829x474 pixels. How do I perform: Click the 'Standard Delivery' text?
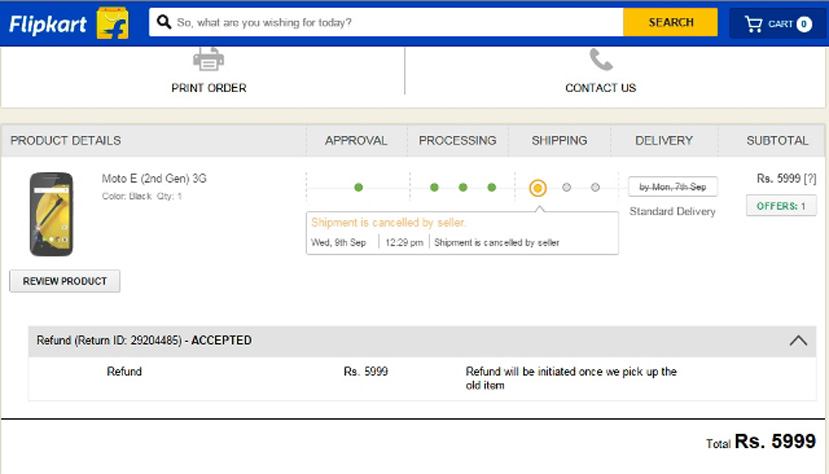pos(673,211)
